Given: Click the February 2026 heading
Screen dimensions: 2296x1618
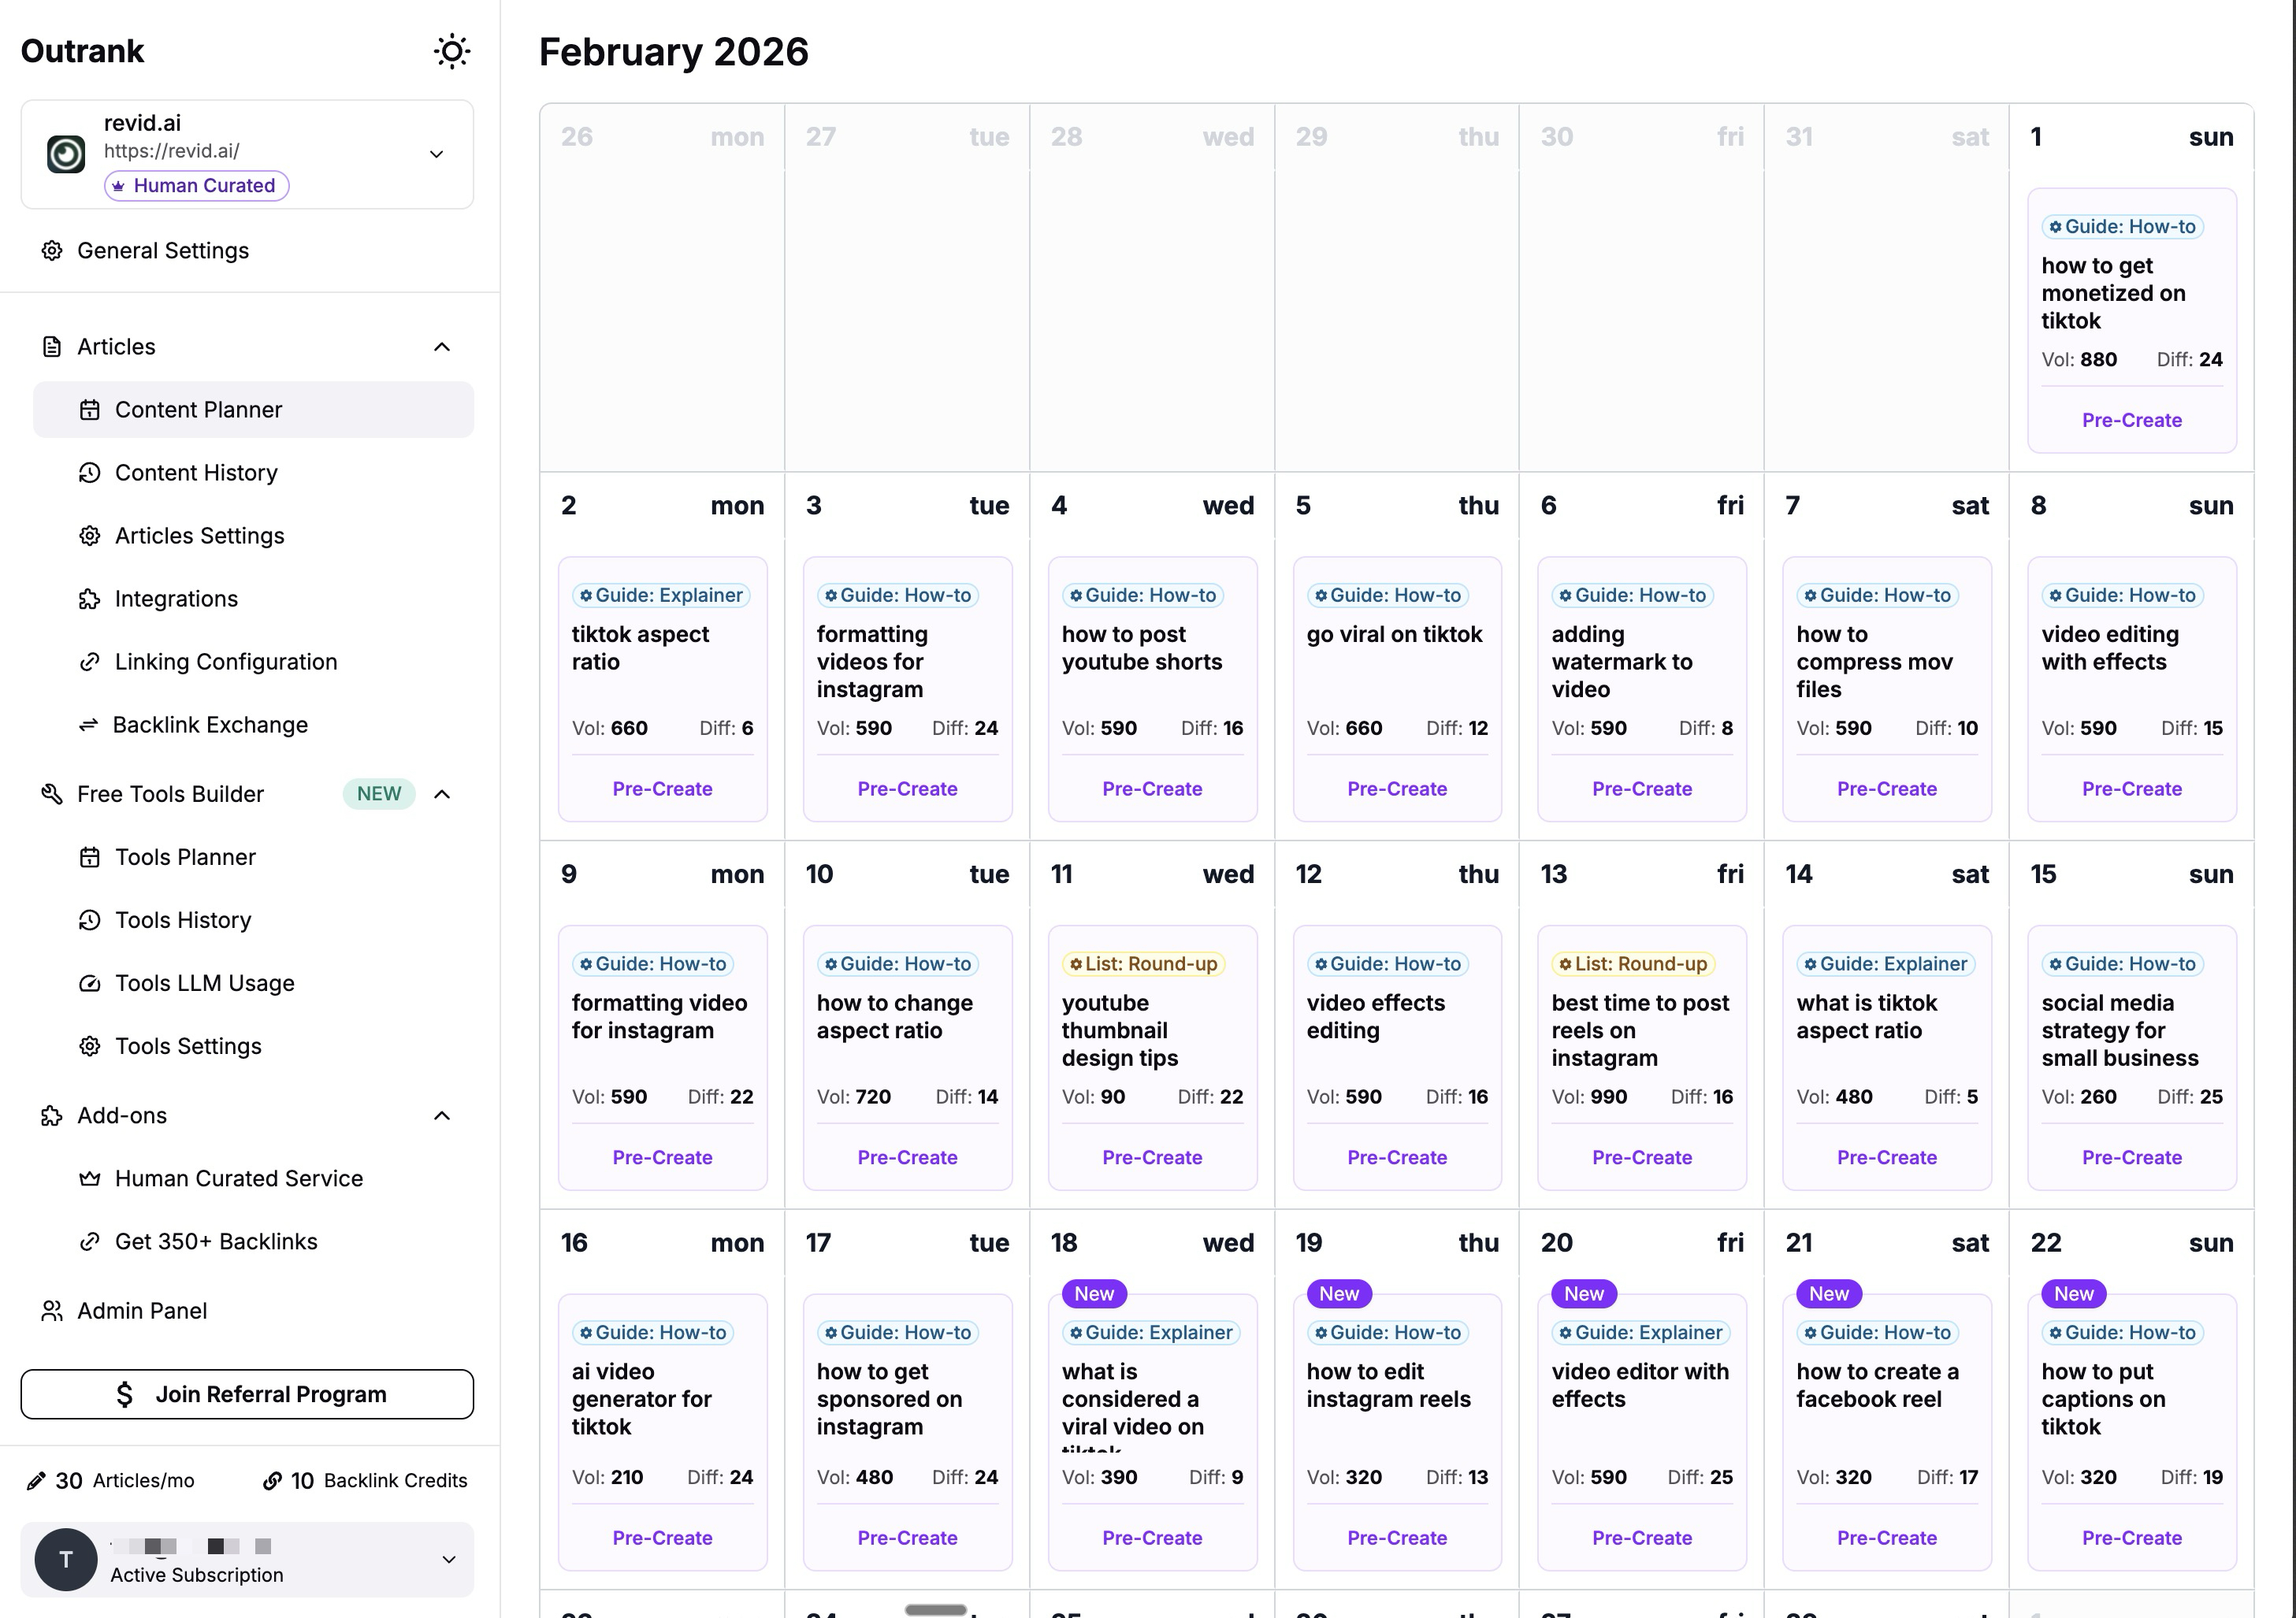Looking at the screenshot, I should click(x=674, y=52).
